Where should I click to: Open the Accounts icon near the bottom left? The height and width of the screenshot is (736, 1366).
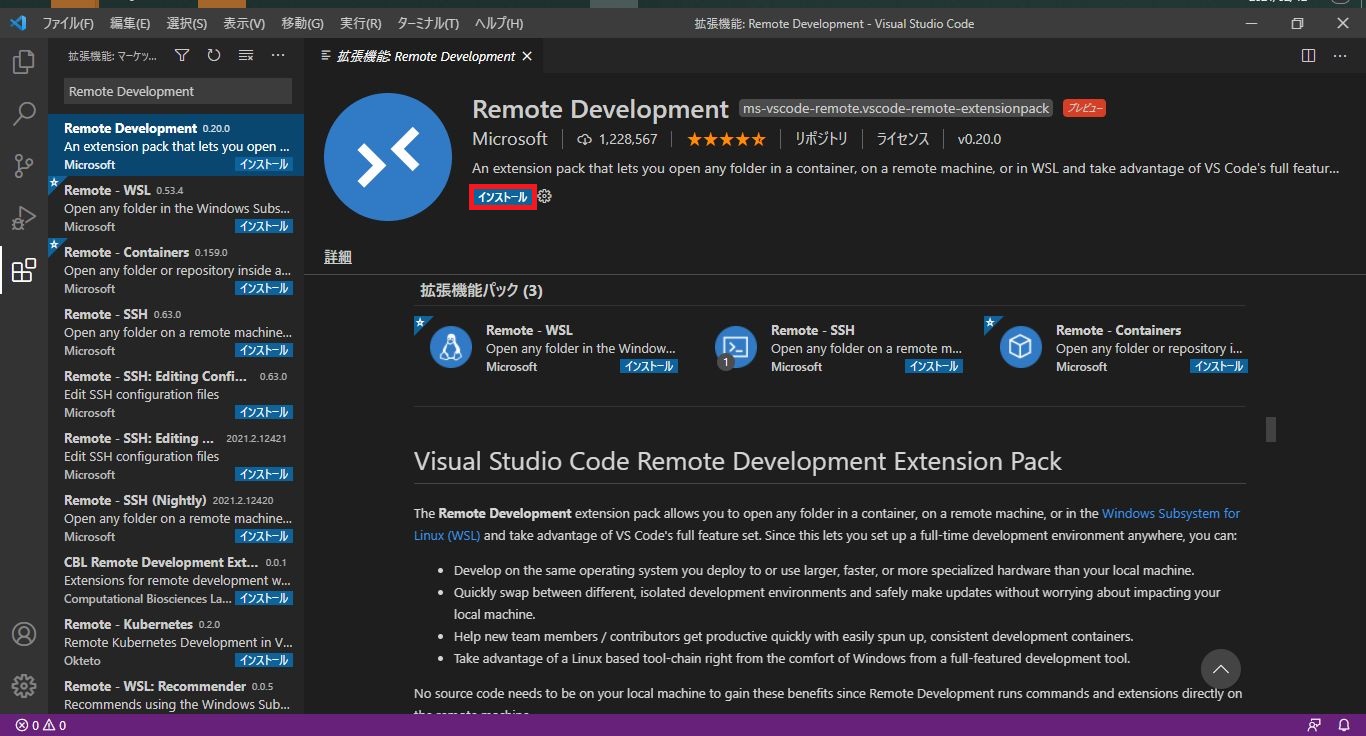coord(24,633)
